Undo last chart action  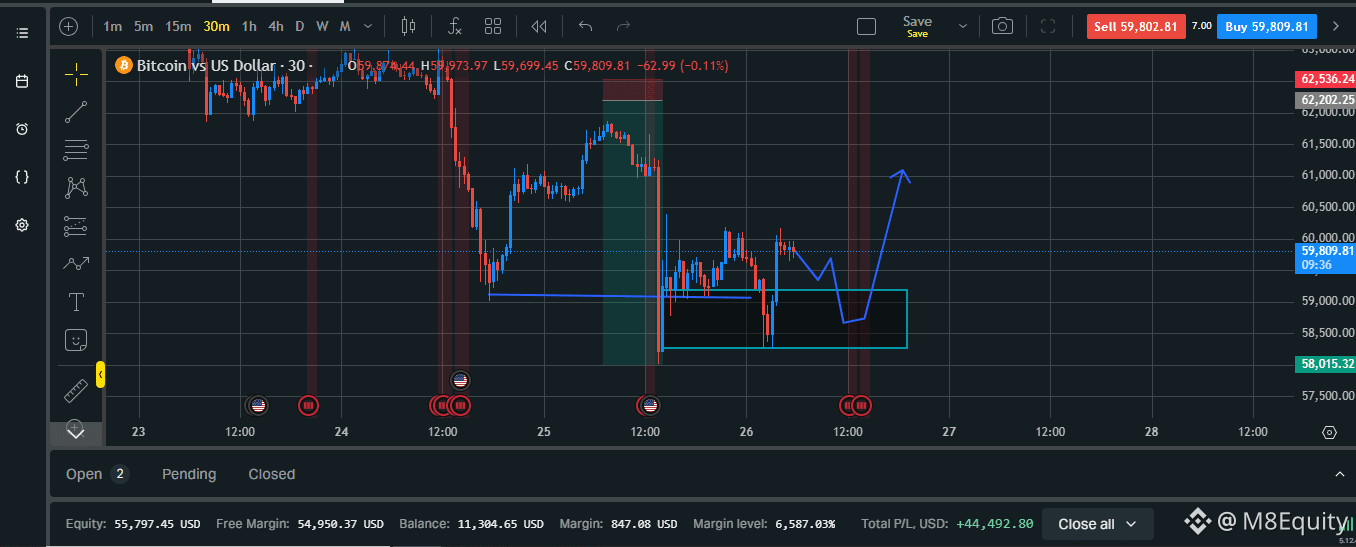click(x=586, y=26)
